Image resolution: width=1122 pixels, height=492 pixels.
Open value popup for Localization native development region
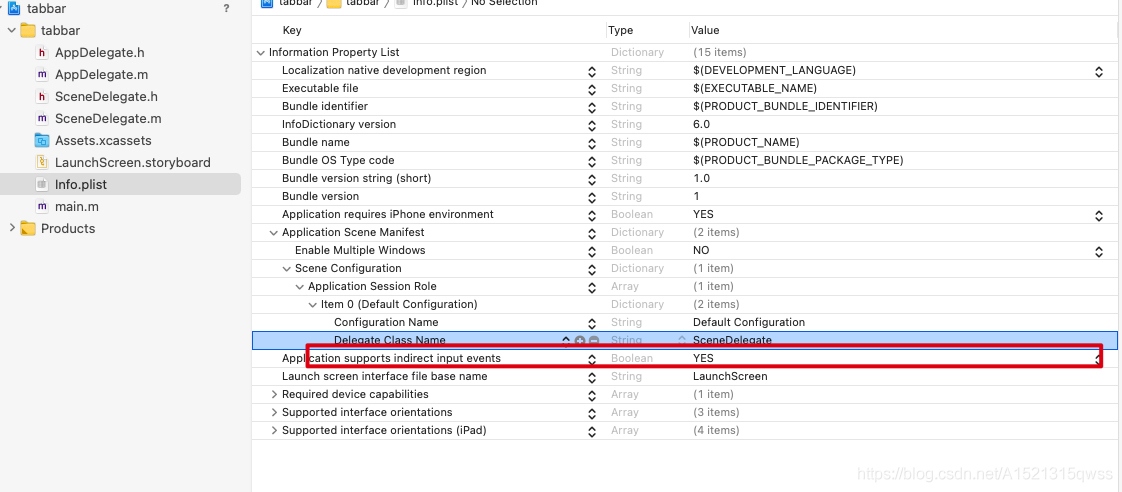point(1098,72)
